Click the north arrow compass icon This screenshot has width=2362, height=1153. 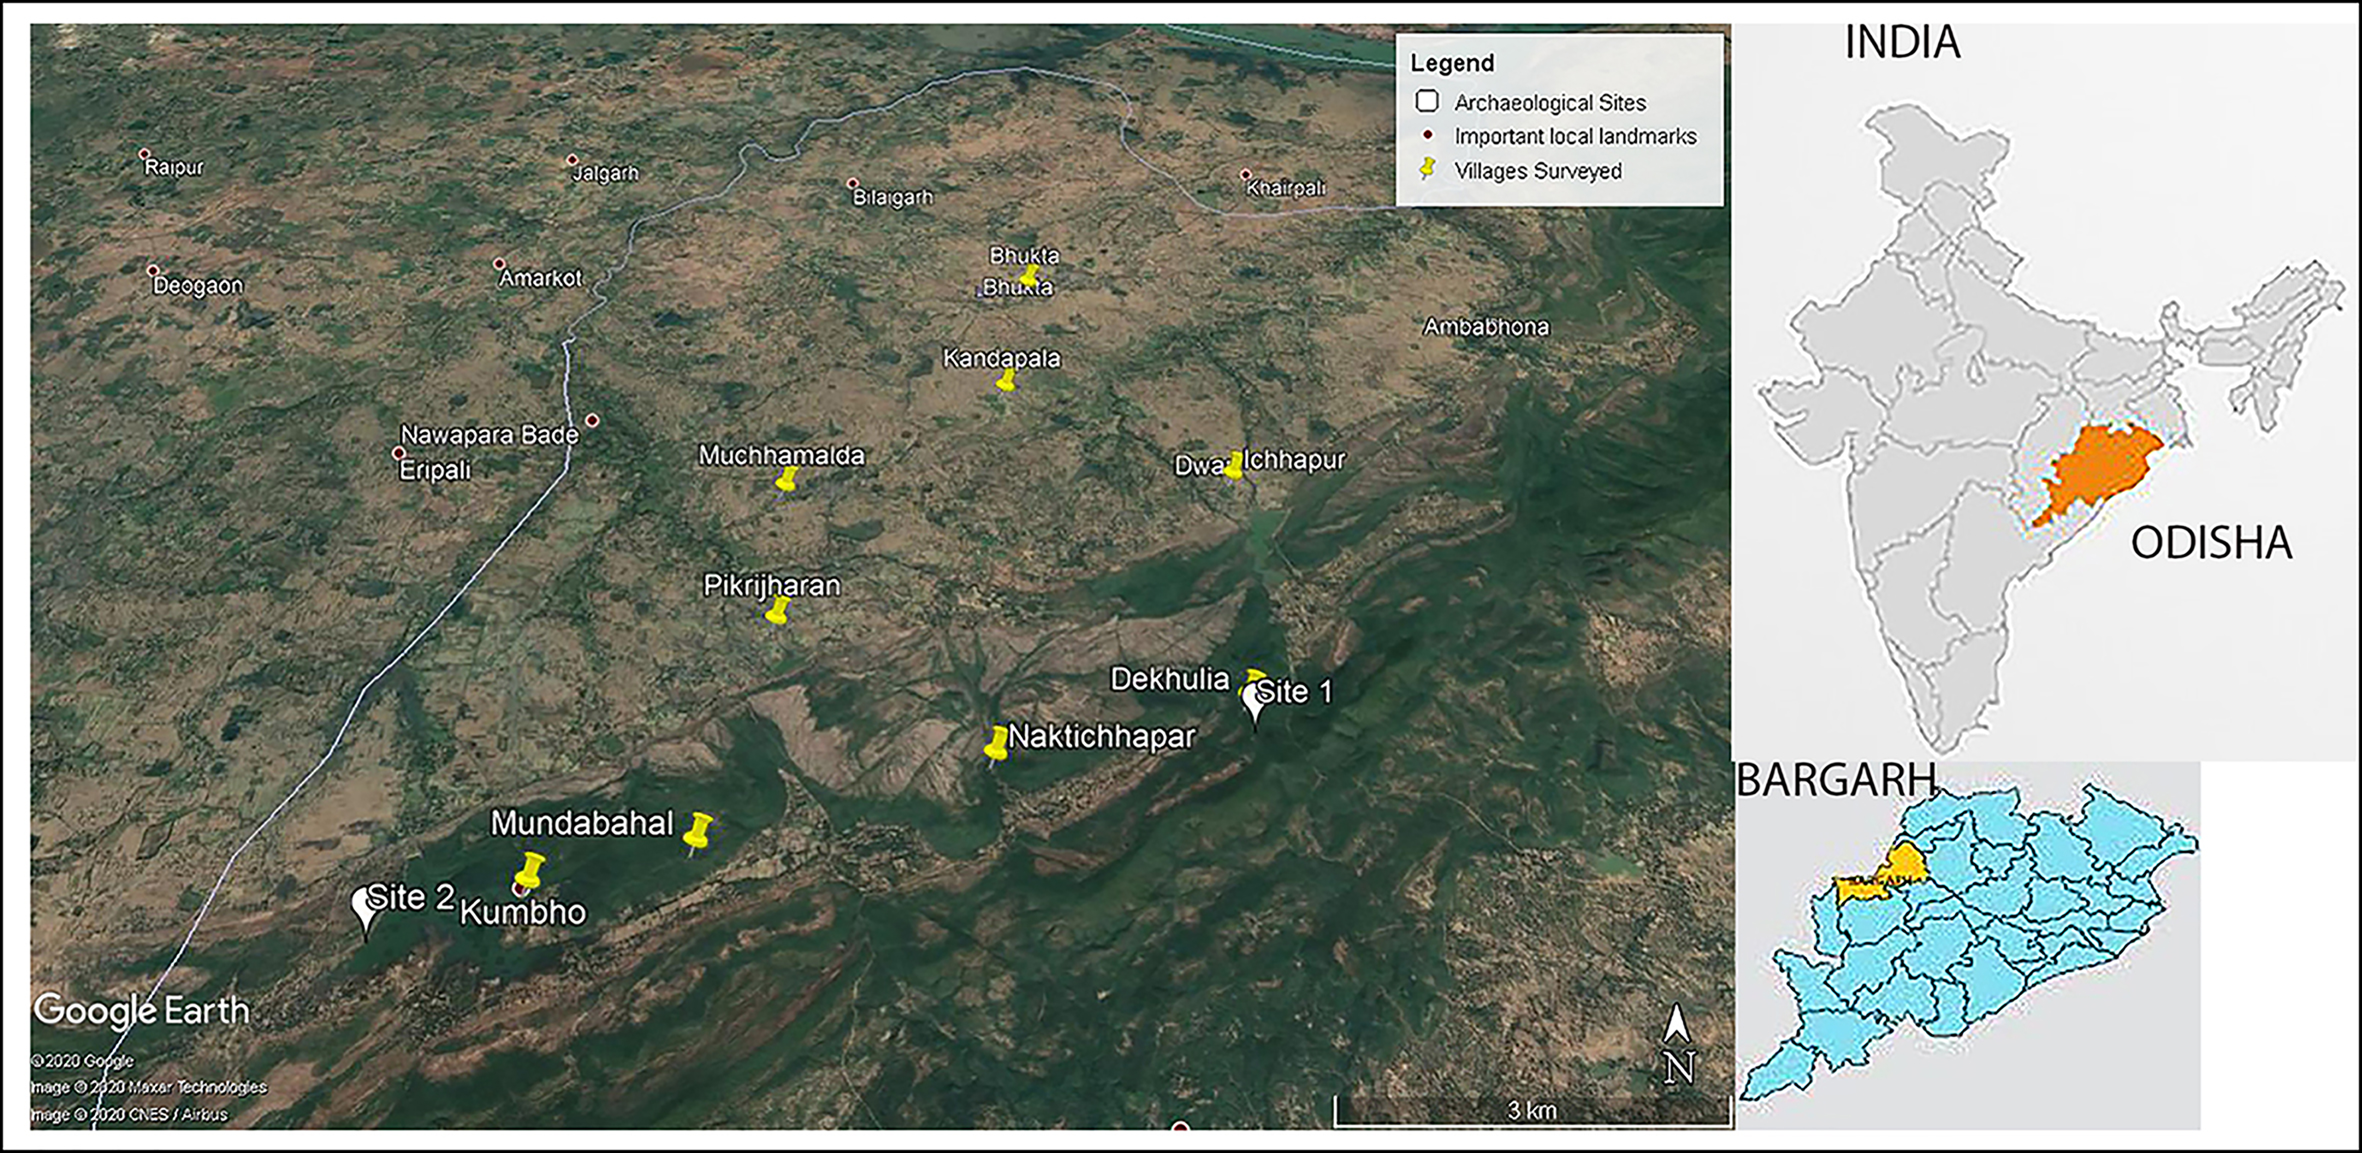(x=1678, y=1043)
